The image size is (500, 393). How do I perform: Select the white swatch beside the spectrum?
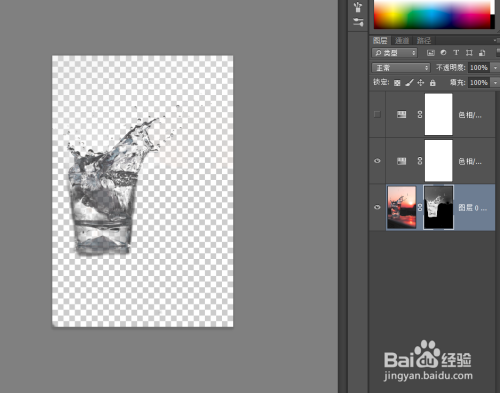[493, 7]
